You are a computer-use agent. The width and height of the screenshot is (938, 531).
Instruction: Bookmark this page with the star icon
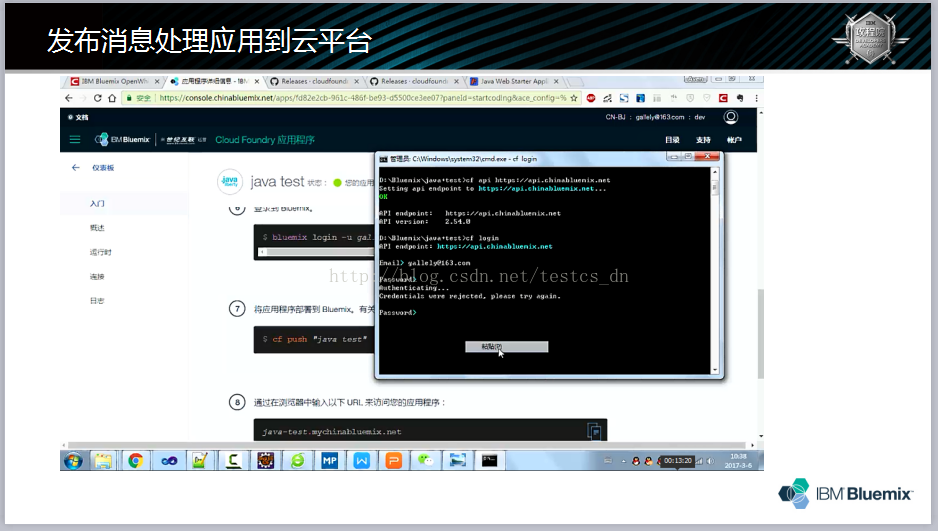pos(574,98)
